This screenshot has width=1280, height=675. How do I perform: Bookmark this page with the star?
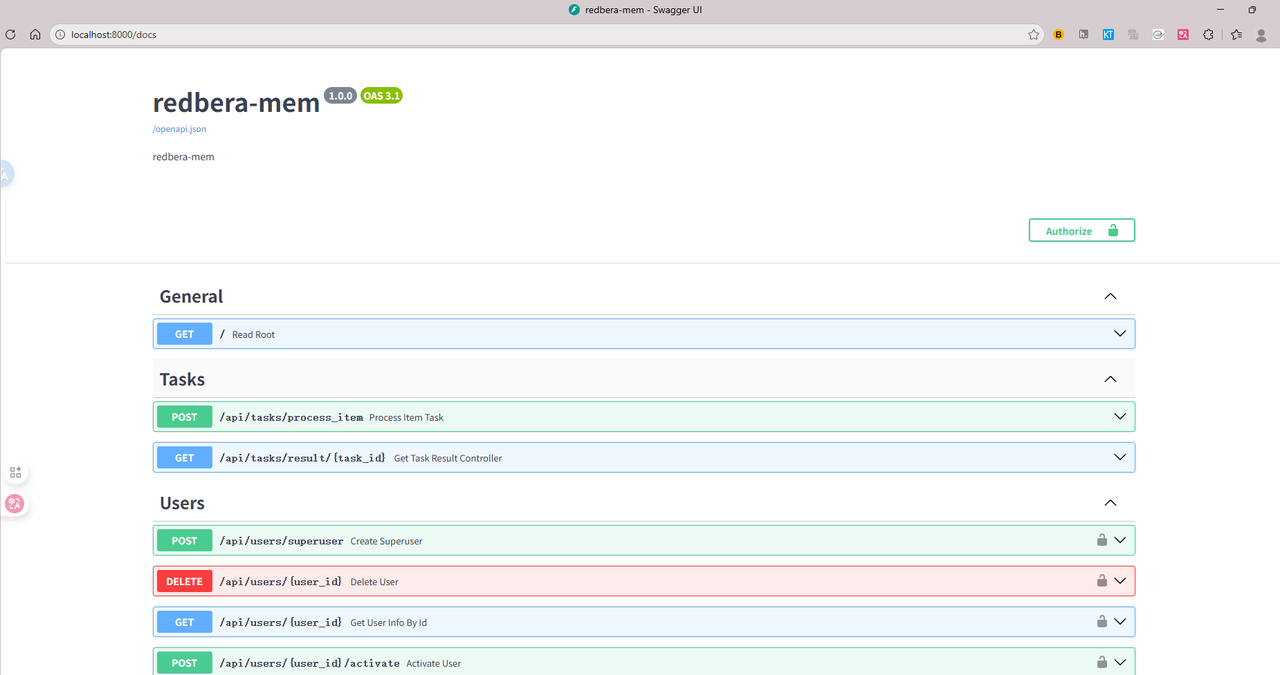click(1034, 34)
